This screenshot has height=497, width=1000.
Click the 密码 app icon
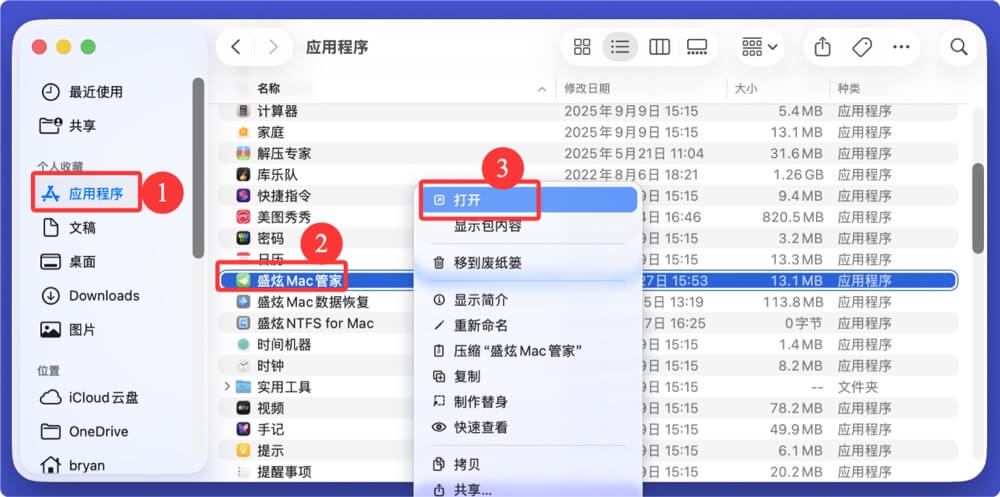click(243, 238)
